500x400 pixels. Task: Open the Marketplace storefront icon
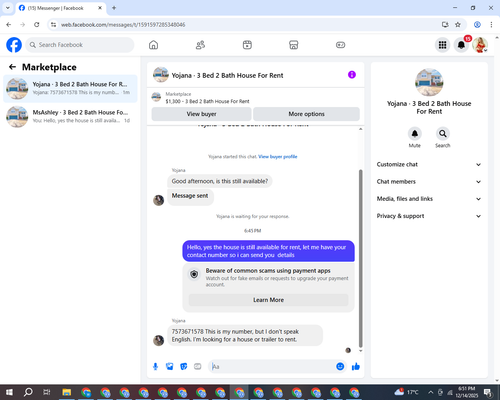click(294, 45)
